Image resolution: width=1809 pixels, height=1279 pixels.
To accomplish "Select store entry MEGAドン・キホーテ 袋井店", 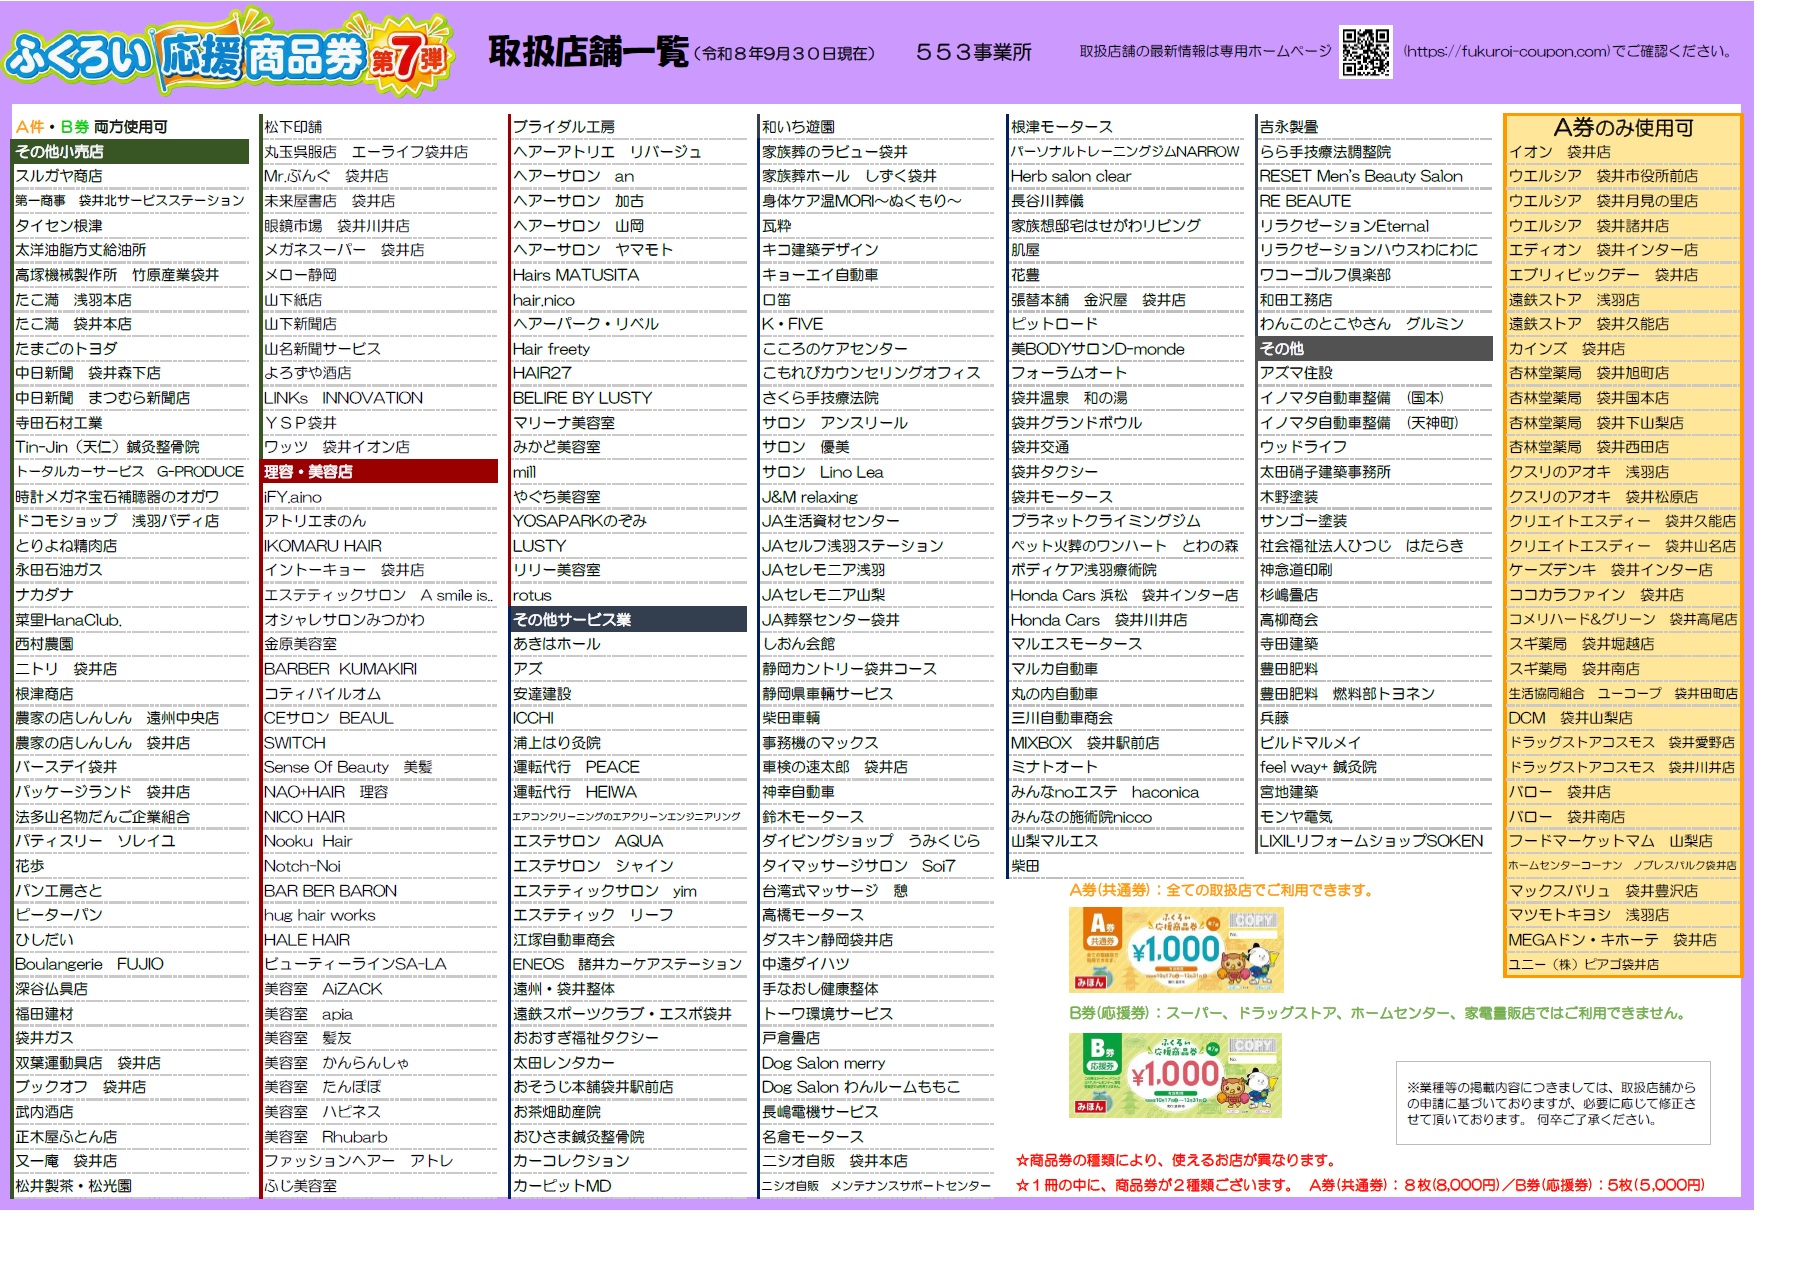I will tap(1613, 941).
